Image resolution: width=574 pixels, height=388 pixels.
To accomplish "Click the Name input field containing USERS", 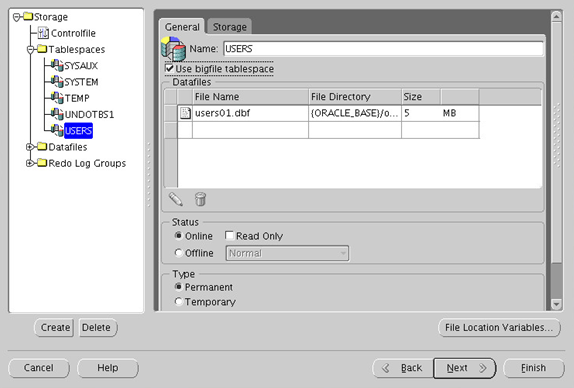I will 383,49.
